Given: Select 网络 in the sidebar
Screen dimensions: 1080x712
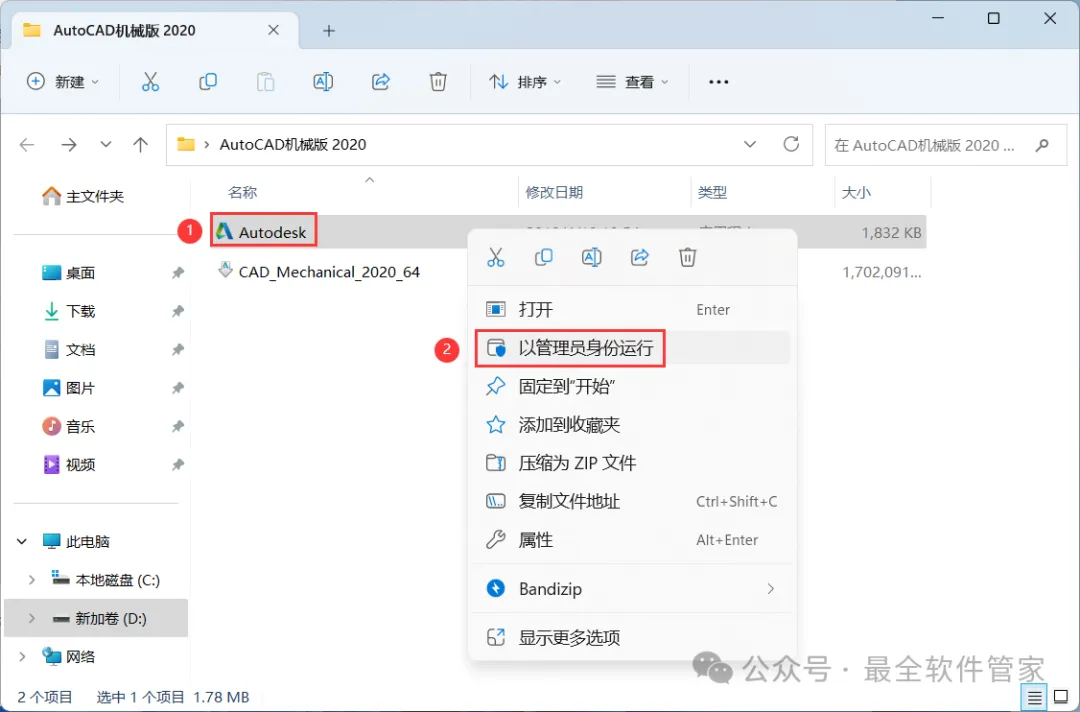Looking at the screenshot, I should (69, 657).
